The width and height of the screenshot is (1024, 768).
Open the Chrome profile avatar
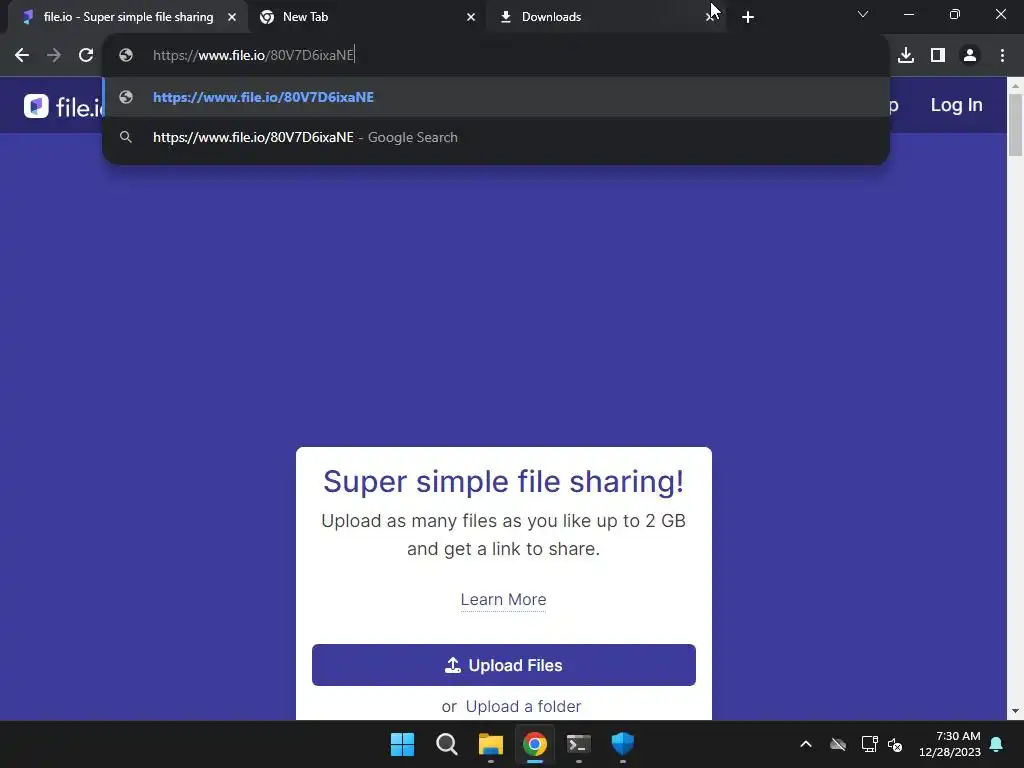(970, 56)
